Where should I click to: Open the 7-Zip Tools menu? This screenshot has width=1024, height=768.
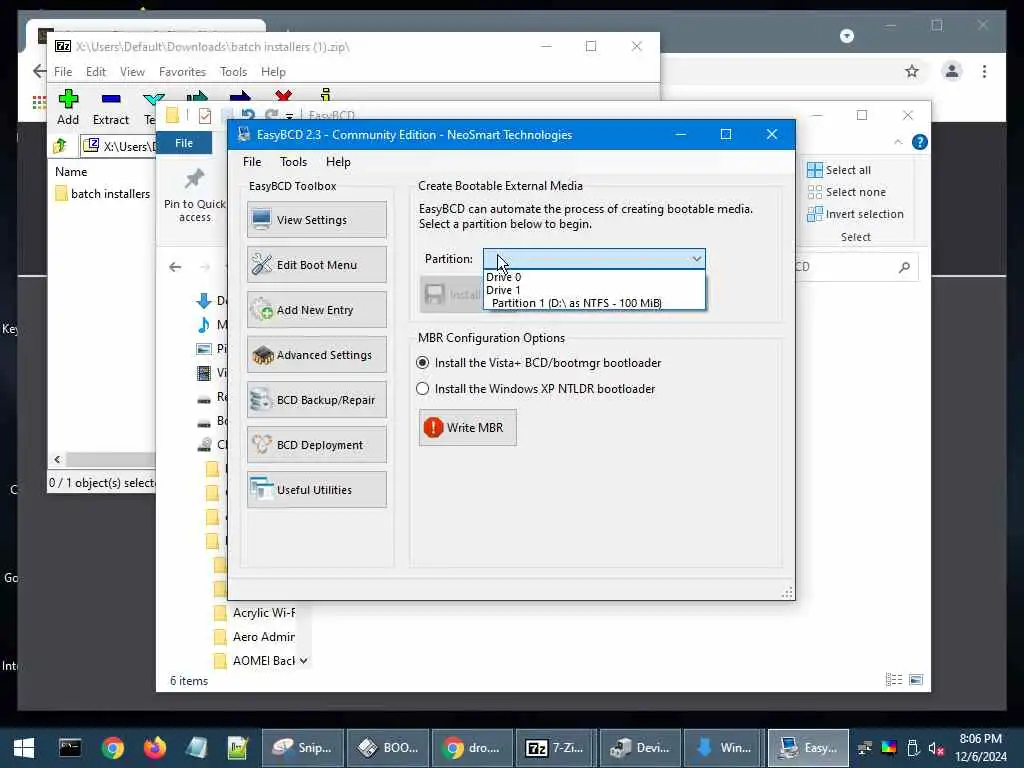[233, 72]
